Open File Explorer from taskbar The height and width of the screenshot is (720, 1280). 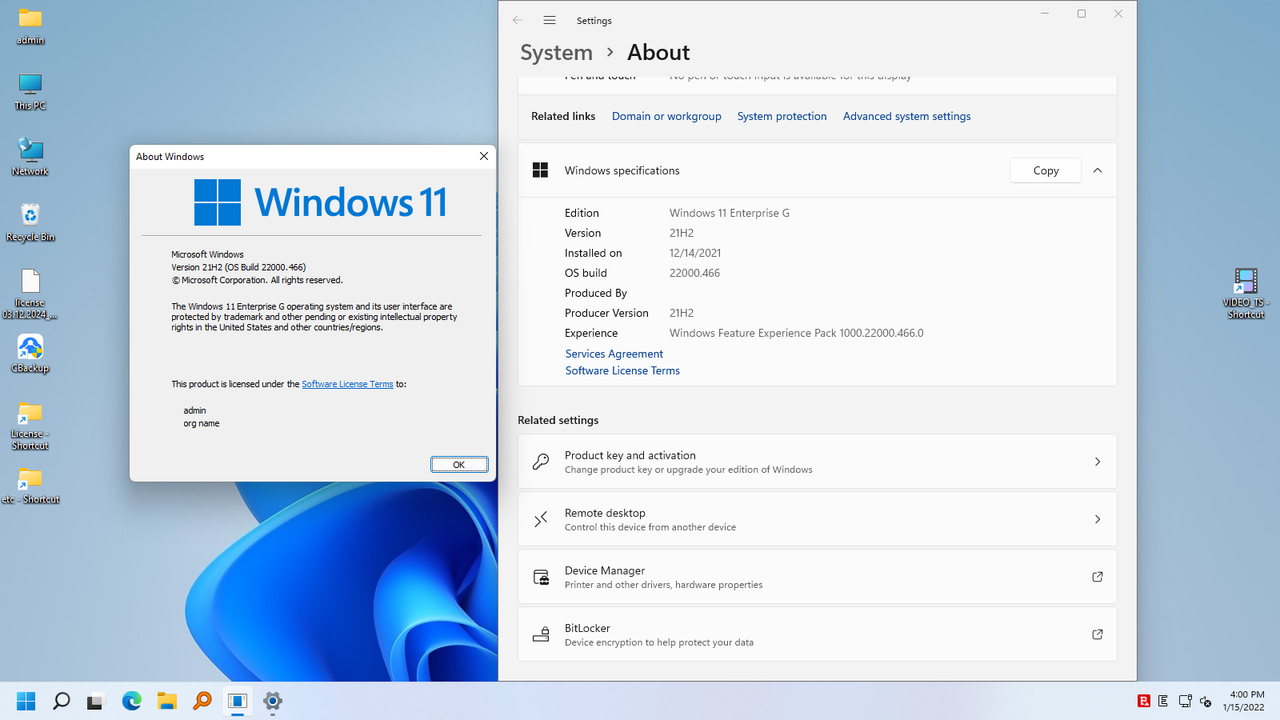(x=167, y=701)
